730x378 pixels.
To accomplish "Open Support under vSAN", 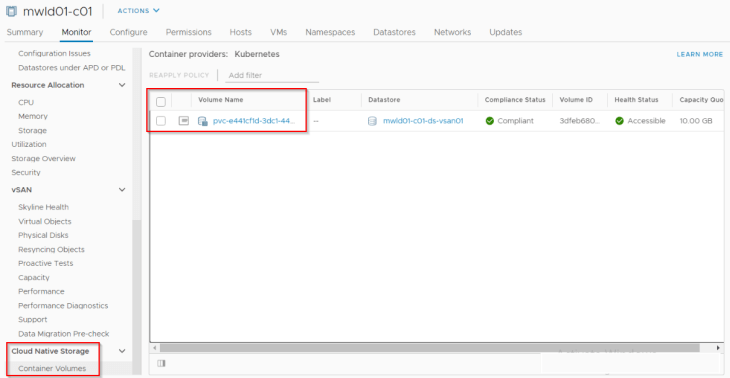I will click(33, 320).
